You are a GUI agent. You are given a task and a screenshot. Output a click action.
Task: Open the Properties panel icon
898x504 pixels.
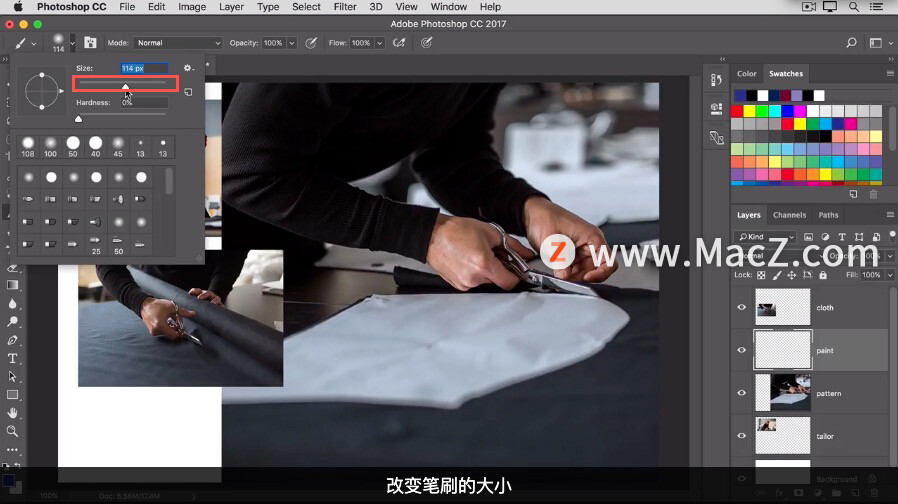[716, 108]
